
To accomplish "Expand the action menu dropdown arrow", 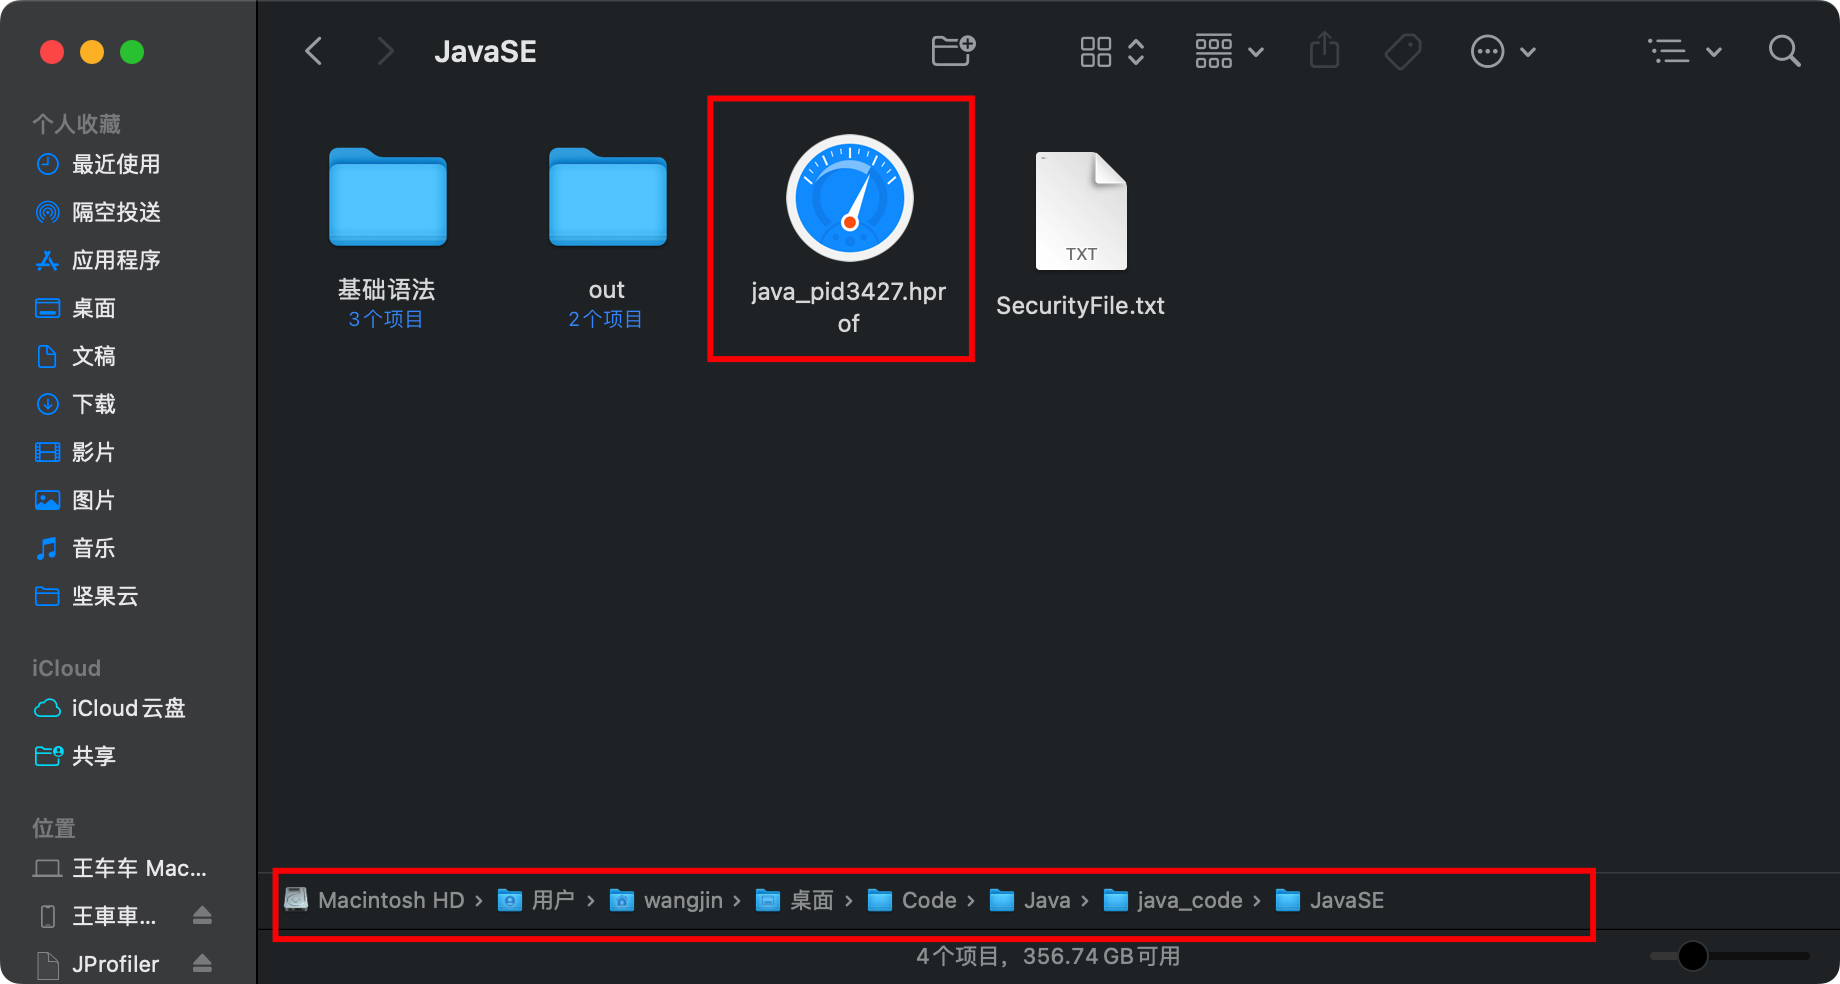I will (x=1528, y=52).
